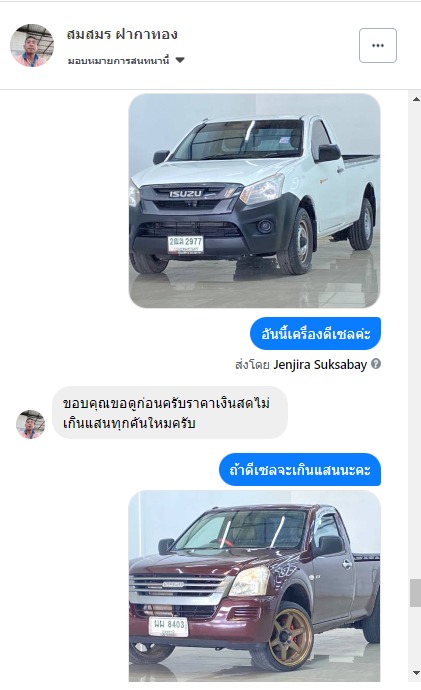Image resolution: width=421 pixels, height=690 pixels.
Task: Open the assign this conversation label
Action: tap(118, 61)
